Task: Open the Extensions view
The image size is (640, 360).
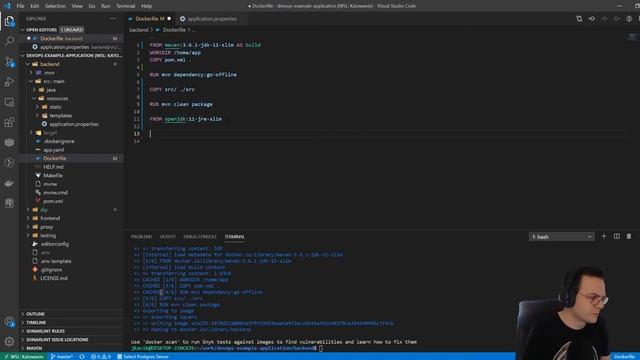Action: pyautogui.click(x=9, y=122)
